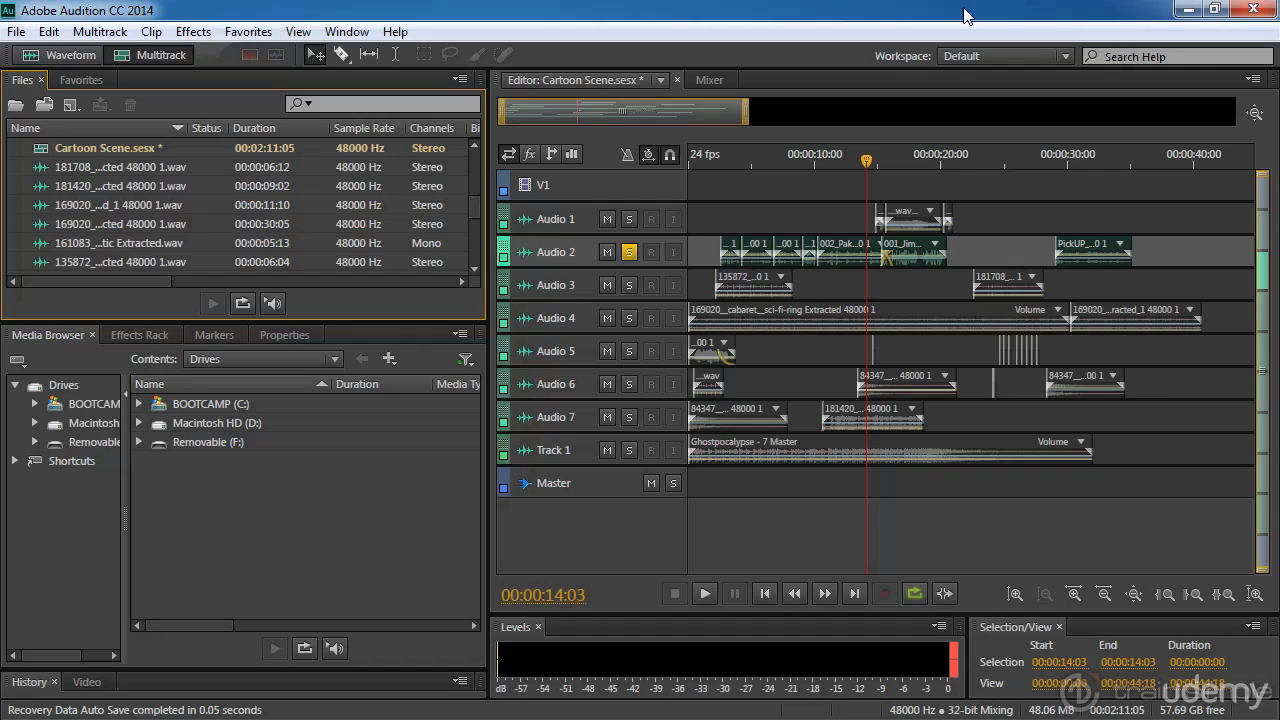This screenshot has height=720, width=1280.
Task: Switch to the Mixer tab
Action: point(709,80)
